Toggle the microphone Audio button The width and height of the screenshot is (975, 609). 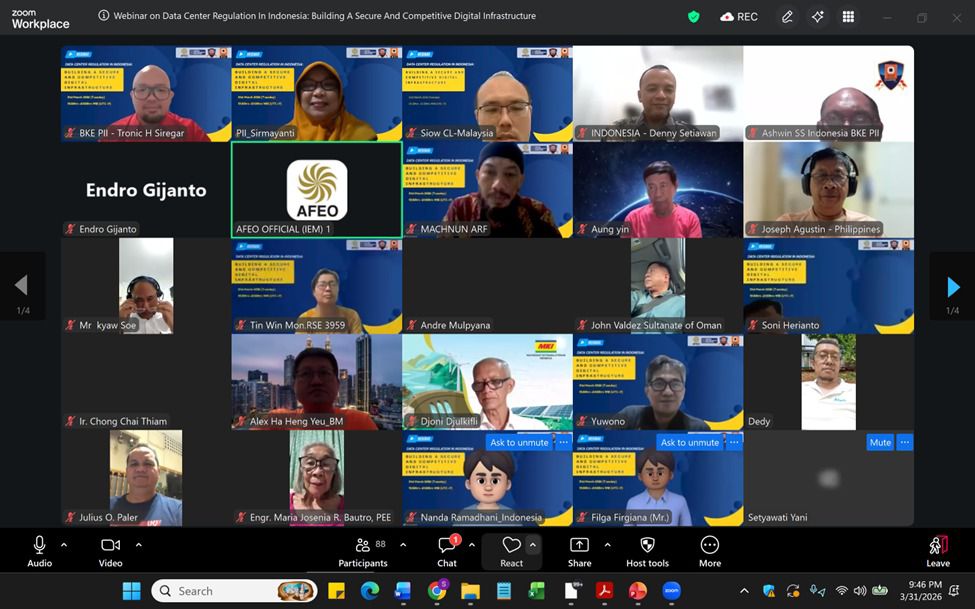point(40,551)
